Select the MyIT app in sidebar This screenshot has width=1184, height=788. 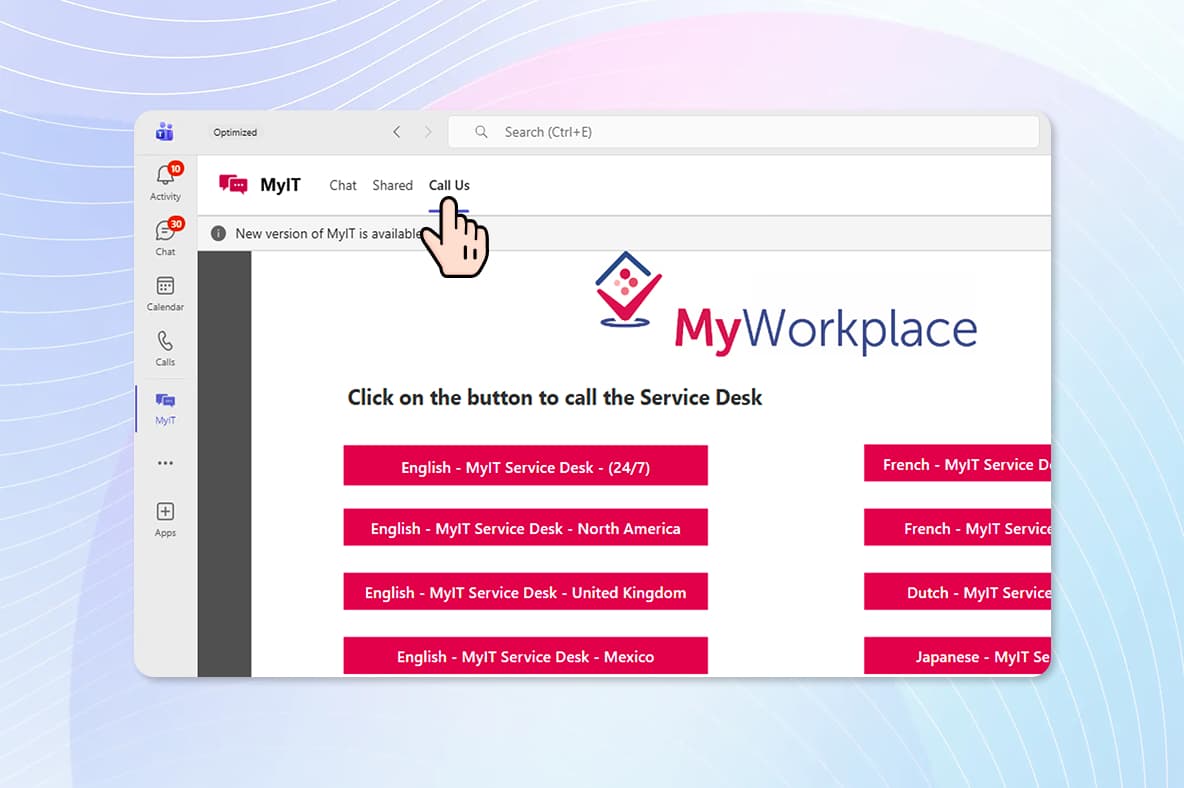[165, 408]
